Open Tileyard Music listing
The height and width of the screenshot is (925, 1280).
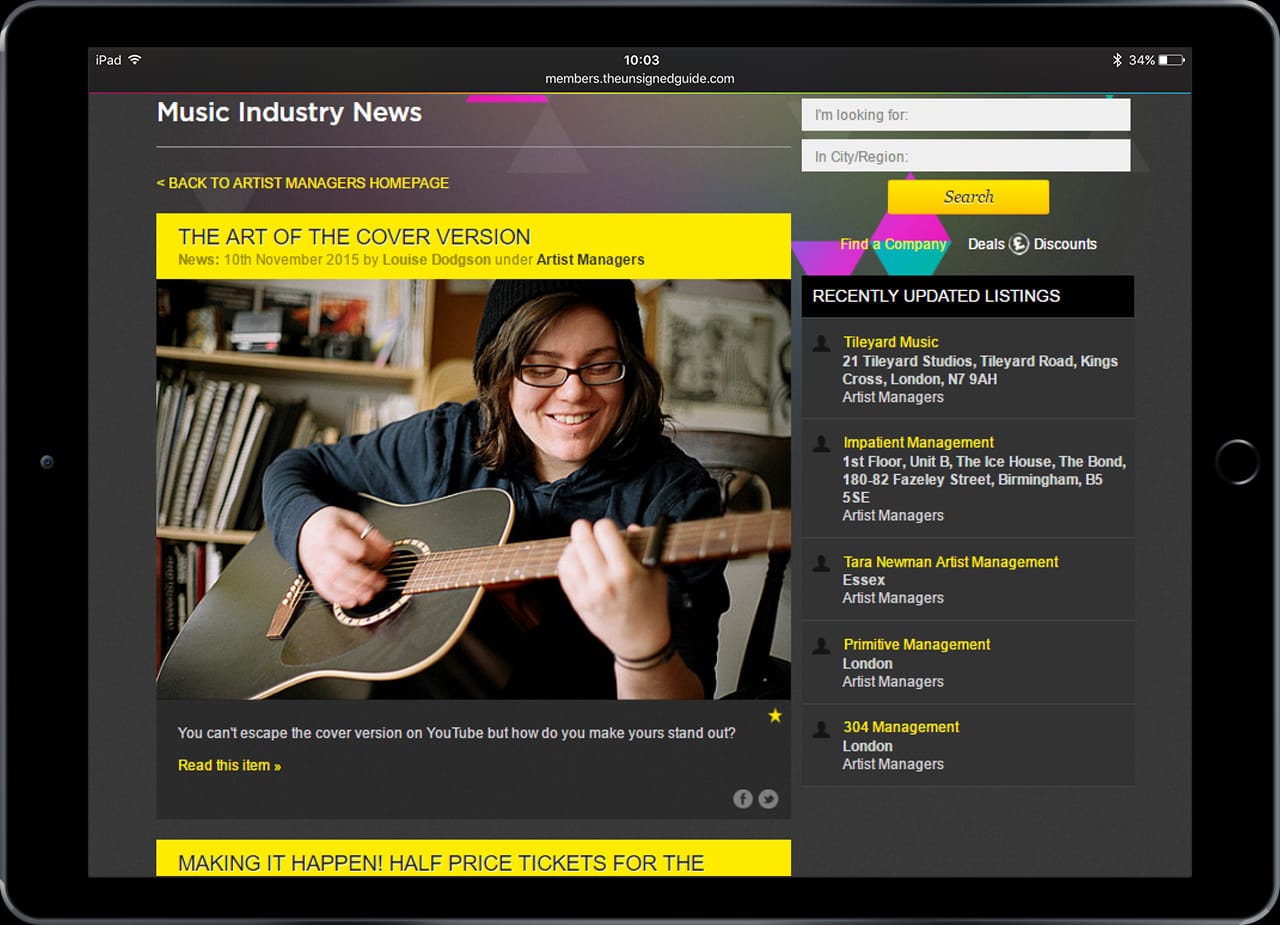pos(890,342)
